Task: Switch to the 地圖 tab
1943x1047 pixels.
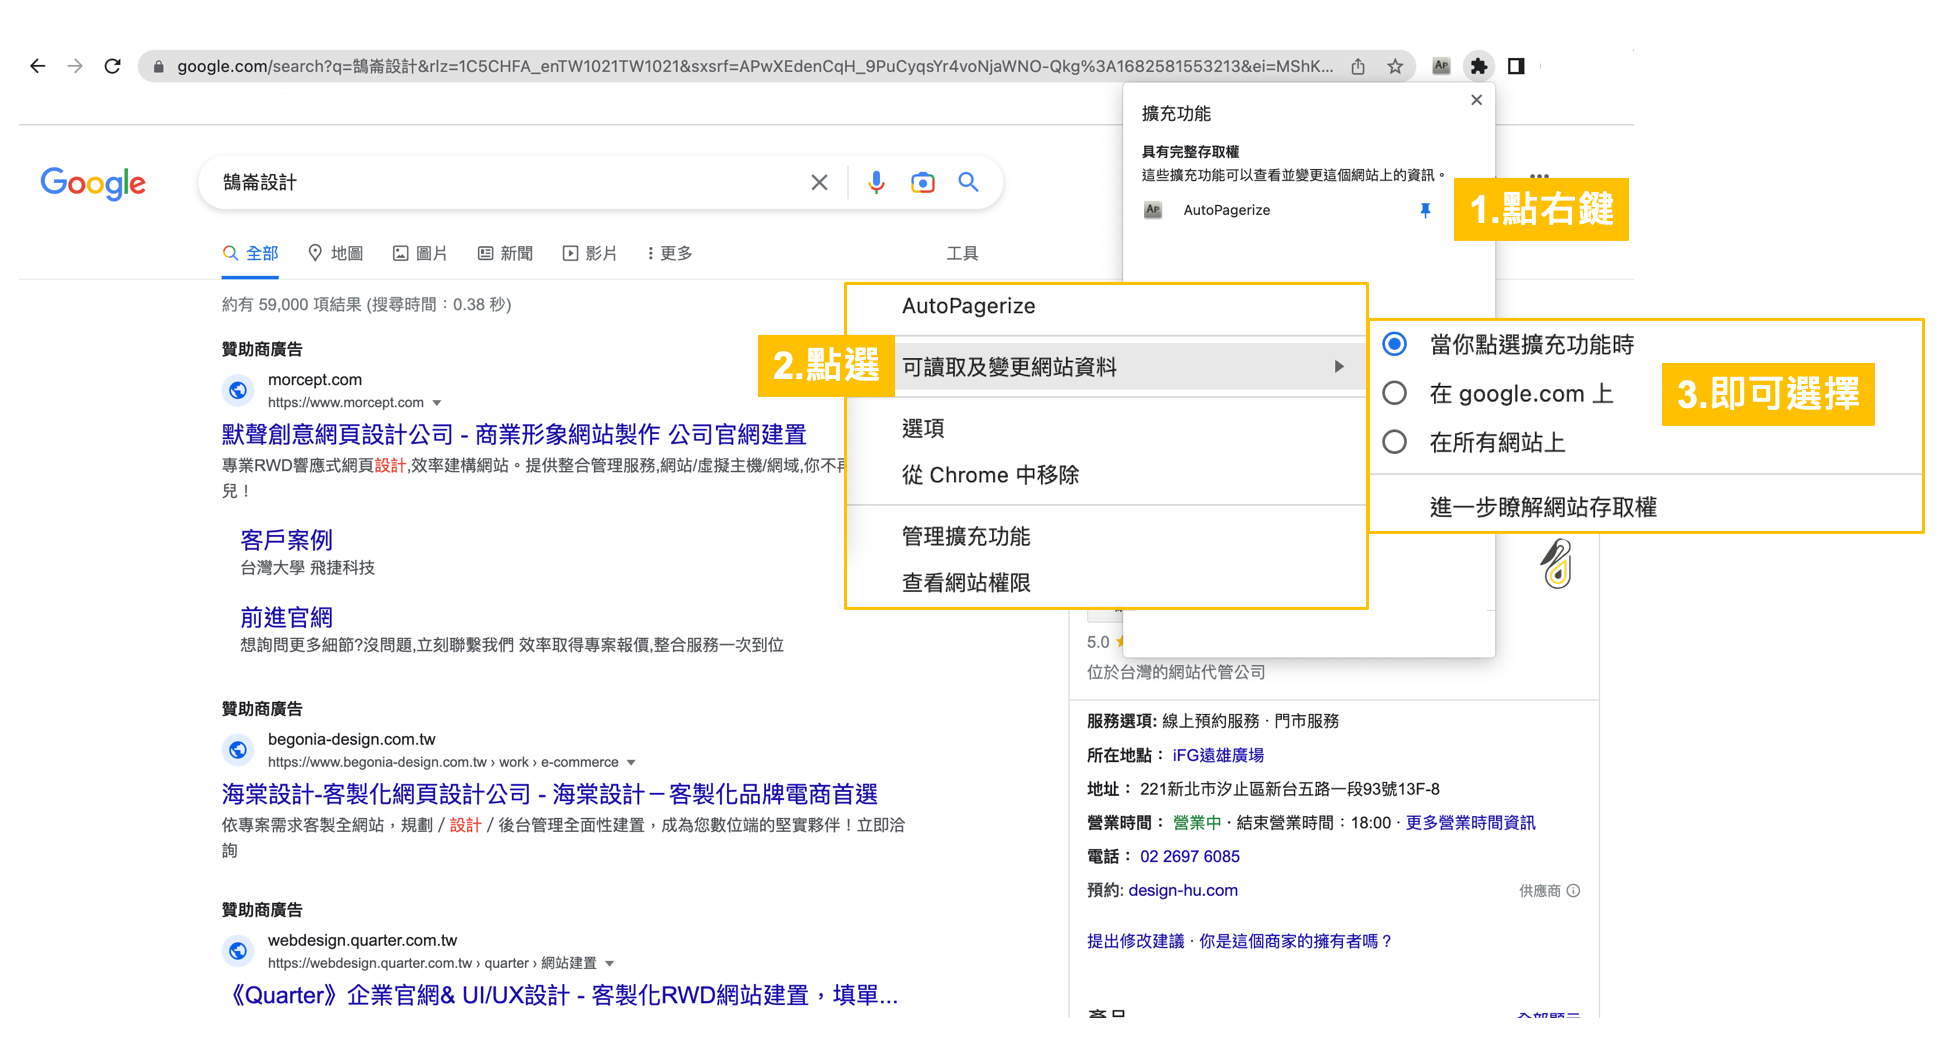Action: tap(336, 254)
